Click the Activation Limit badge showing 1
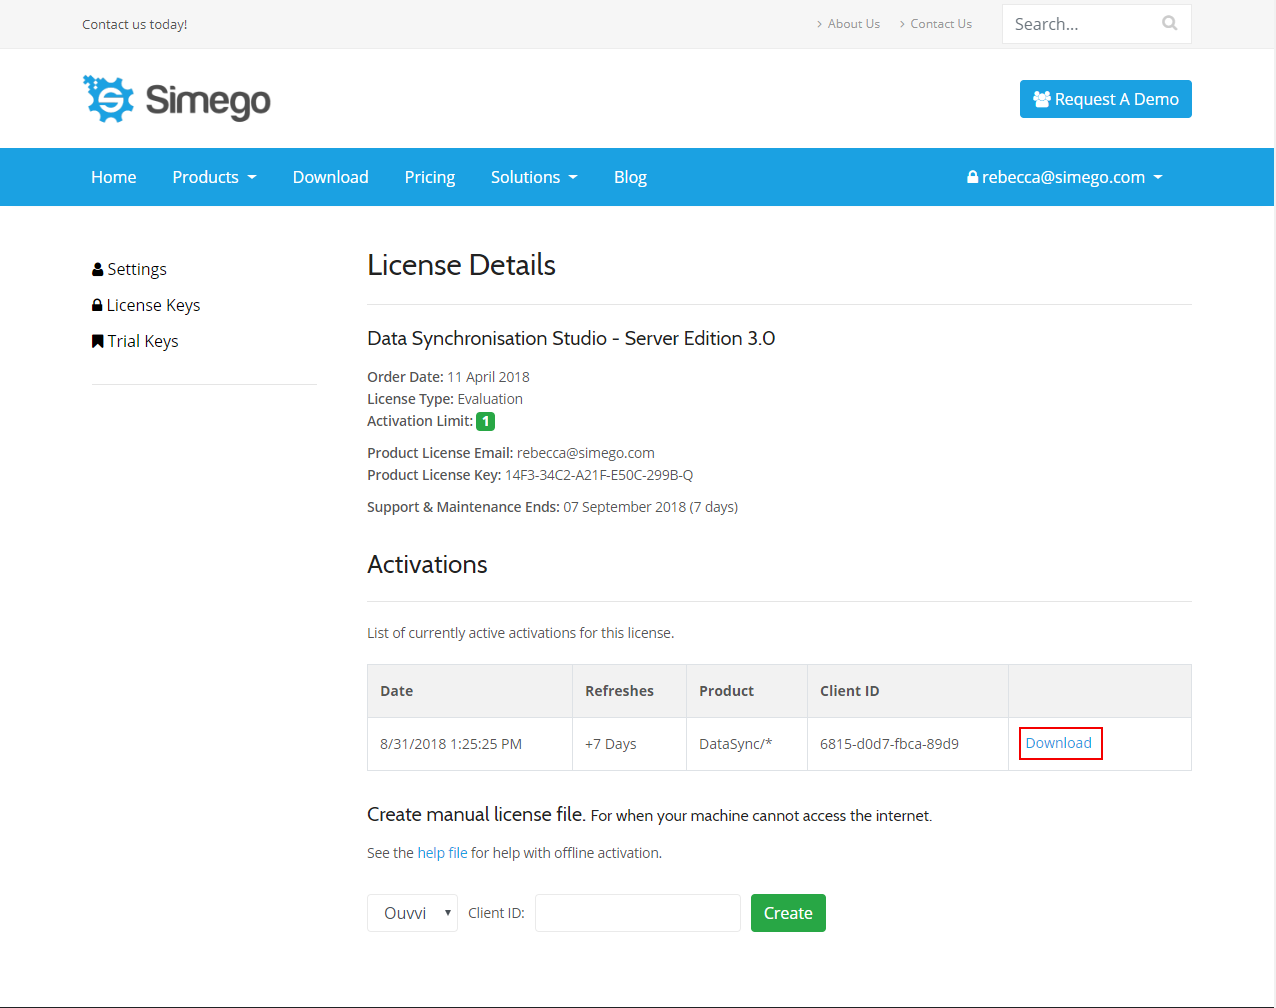The image size is (1276, 1008). 486,422
